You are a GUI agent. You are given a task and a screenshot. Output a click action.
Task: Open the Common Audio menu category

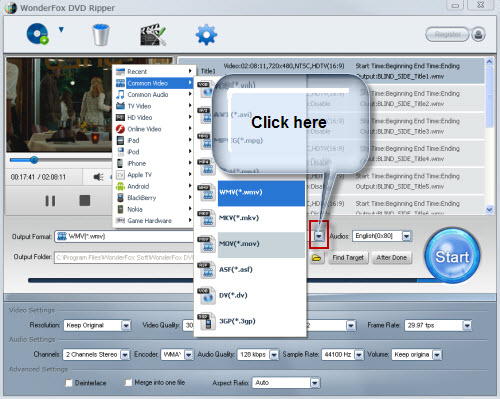(154, 95)
